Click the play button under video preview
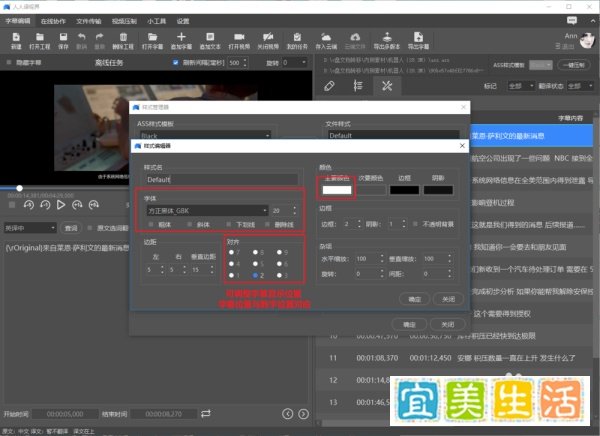 point(61,205)
